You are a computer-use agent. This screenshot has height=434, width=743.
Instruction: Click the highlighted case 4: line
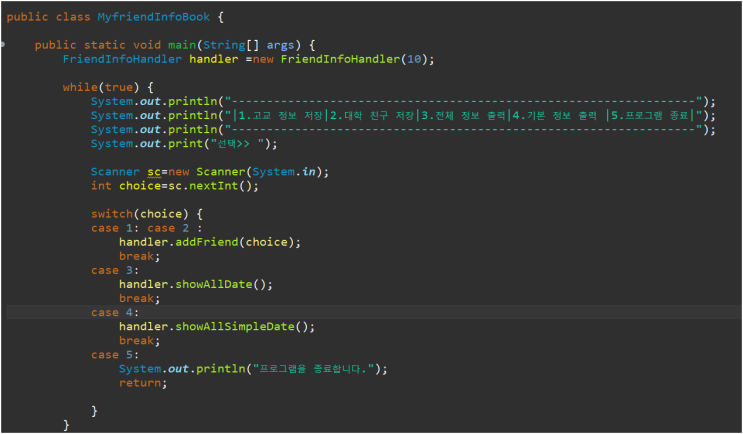(373, 313)
